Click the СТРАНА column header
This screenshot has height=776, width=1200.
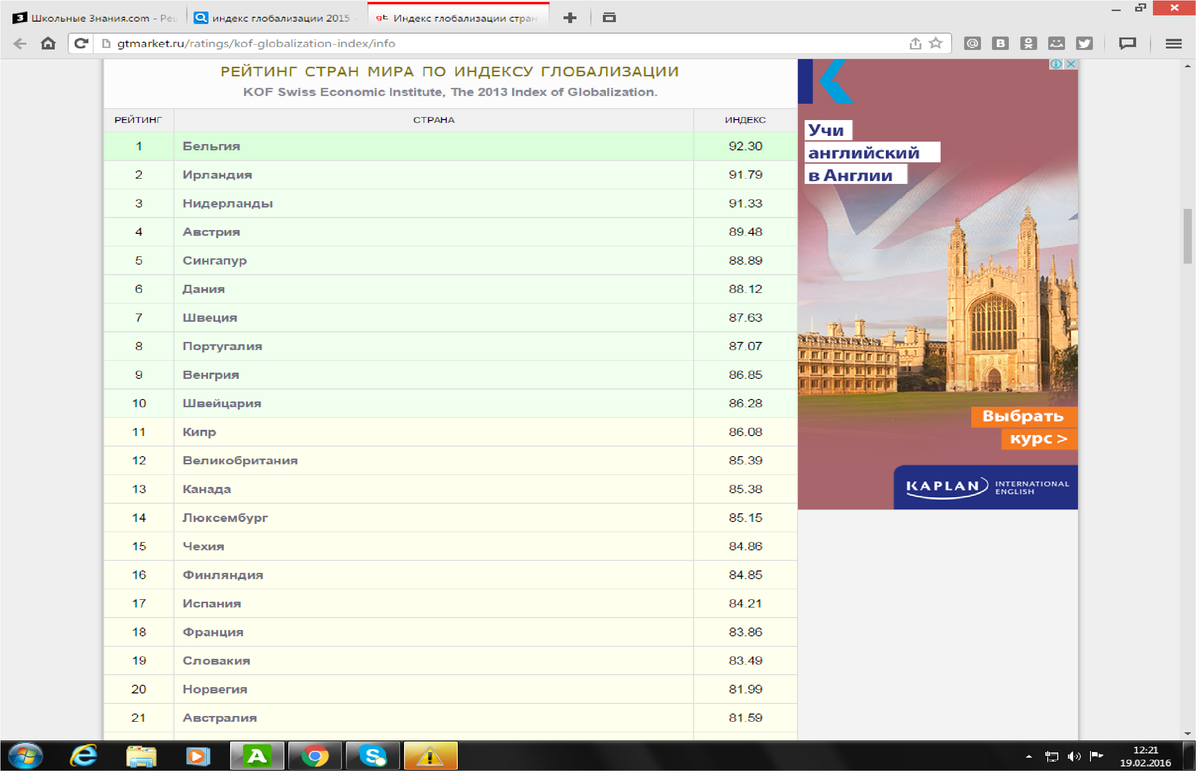point(433,120)
